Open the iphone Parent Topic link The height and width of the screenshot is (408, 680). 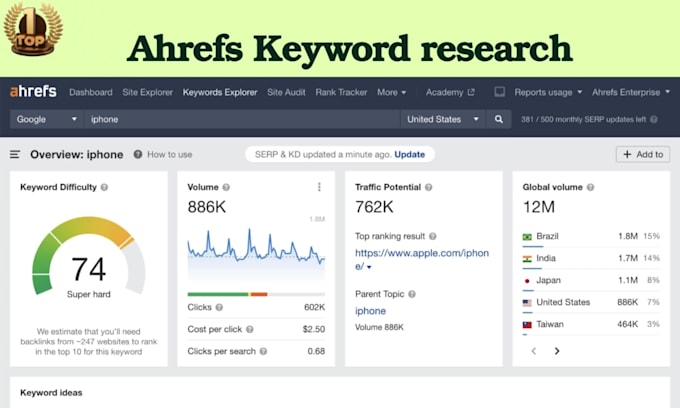click(x=370, y=311)
